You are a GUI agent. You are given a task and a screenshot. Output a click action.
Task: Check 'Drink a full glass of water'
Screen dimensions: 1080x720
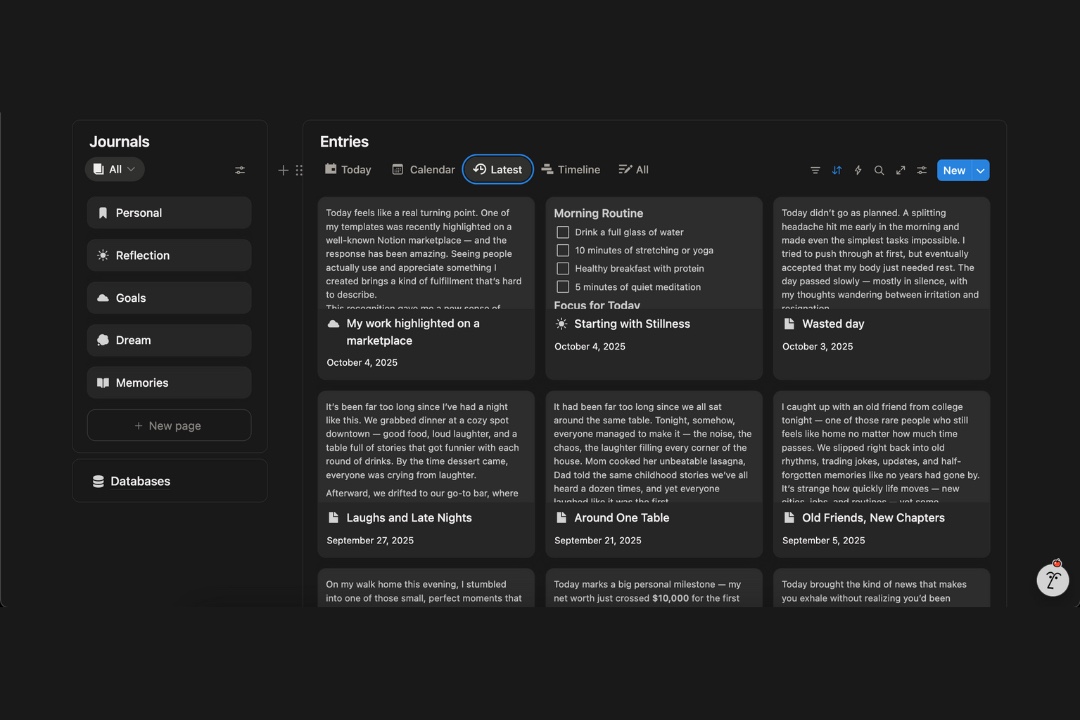[563, 232]
